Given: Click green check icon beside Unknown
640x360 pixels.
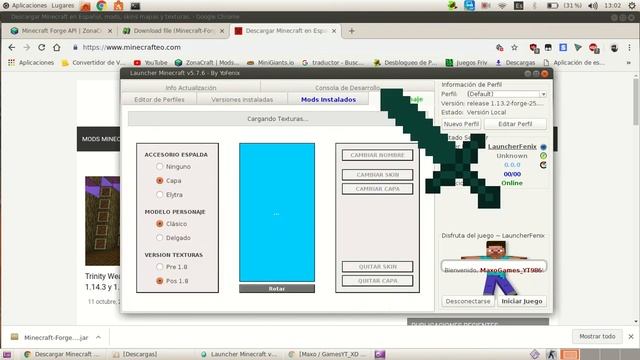Looking at the screenshot, I should (x=543, y=156).
